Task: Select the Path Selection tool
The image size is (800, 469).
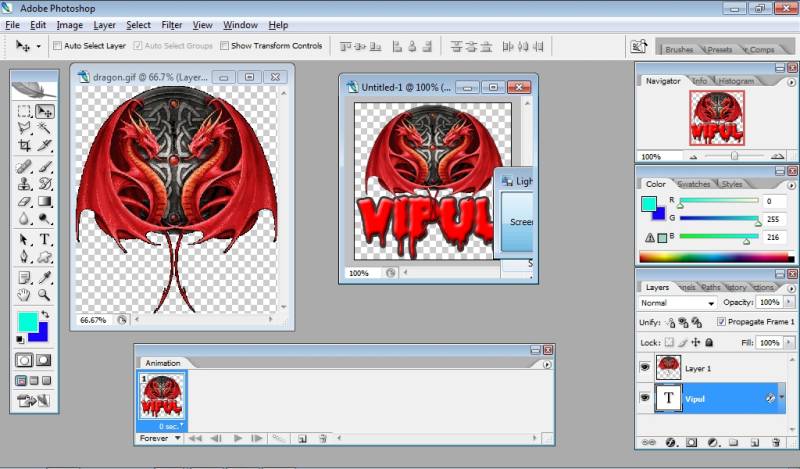Action: [24, 239]
